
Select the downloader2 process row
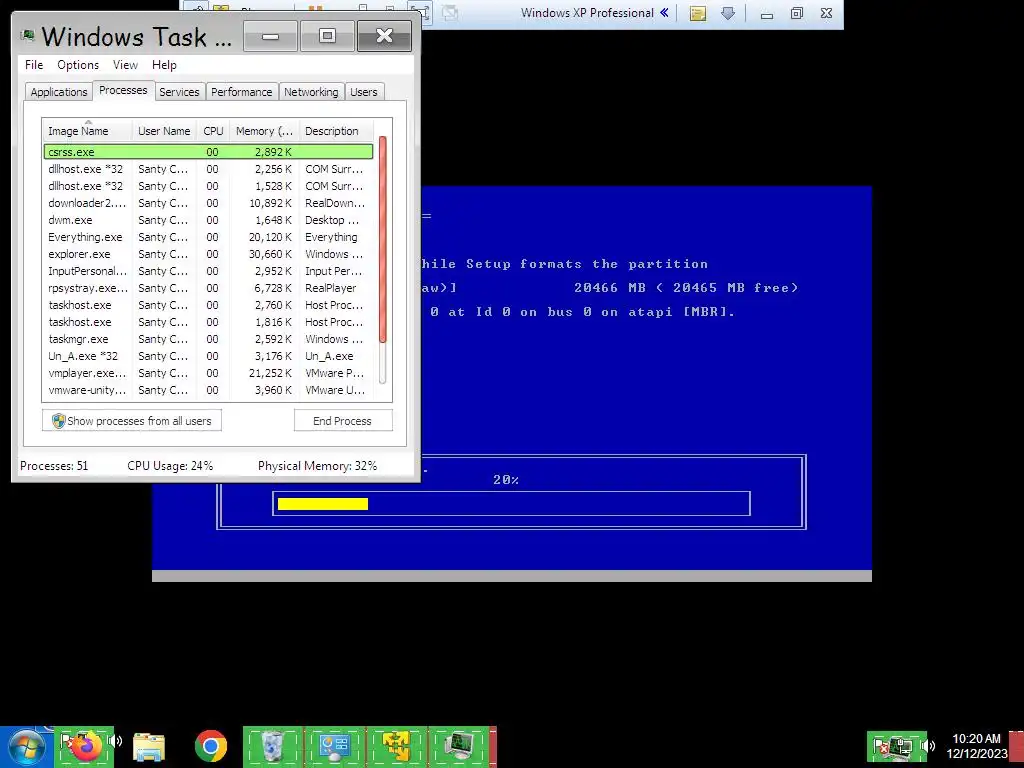pos(208,202)
